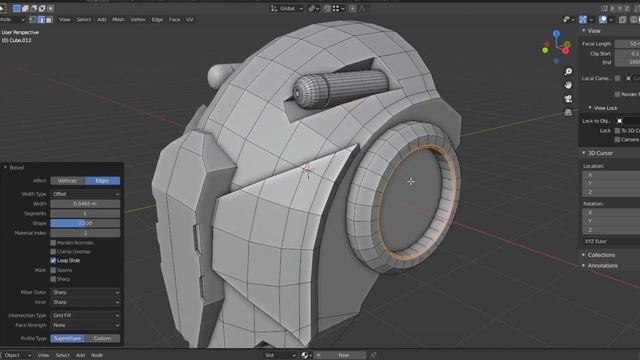Image resolution: width=640 pixels, height=360 pixels.
Task: Open the Edge menu
Action: pos(157,20)
